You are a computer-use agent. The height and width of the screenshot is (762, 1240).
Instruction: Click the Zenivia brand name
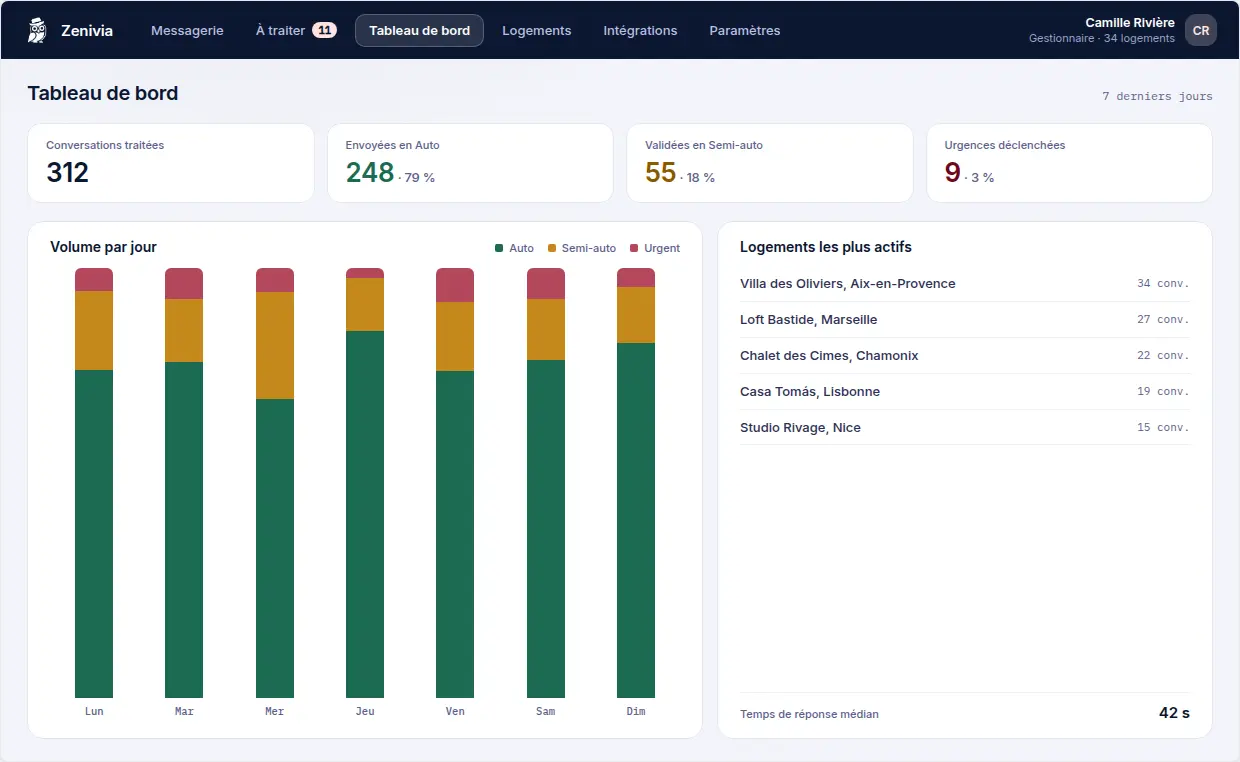pos(87,30)
